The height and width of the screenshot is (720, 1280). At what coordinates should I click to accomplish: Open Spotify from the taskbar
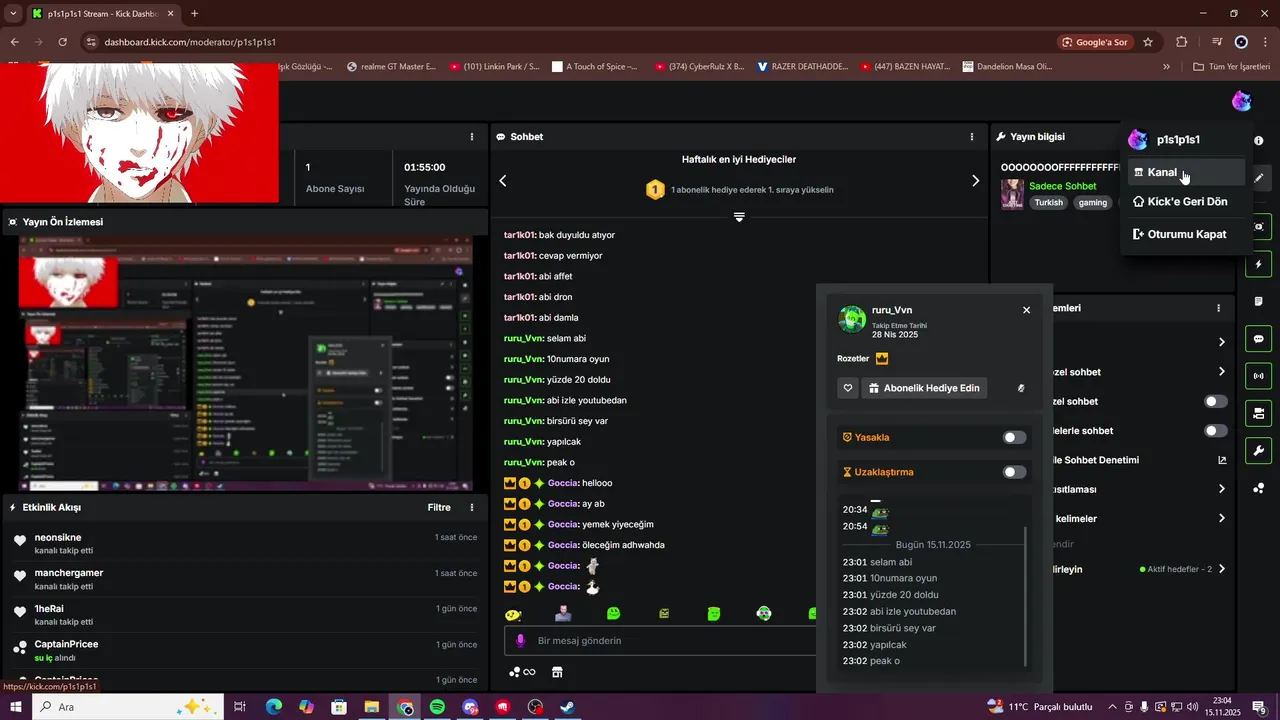click(x=438, y=707)
